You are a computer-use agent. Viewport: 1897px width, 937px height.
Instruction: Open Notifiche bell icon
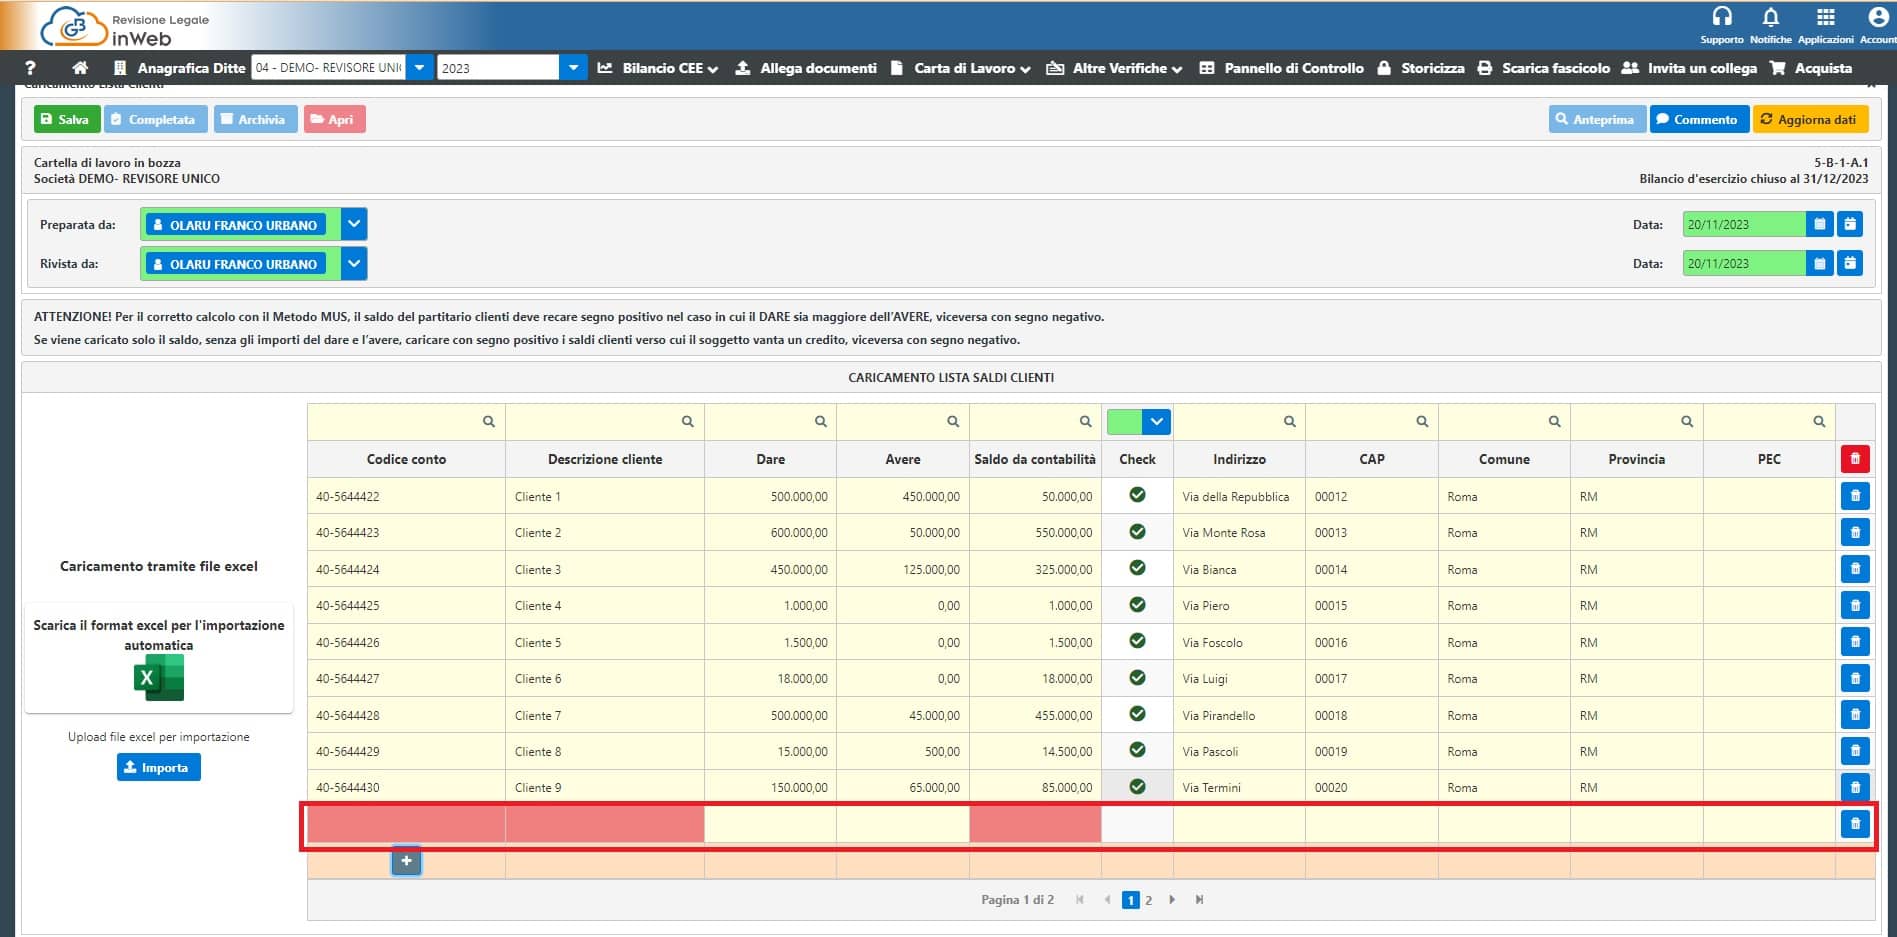(x=1770, y=17)
